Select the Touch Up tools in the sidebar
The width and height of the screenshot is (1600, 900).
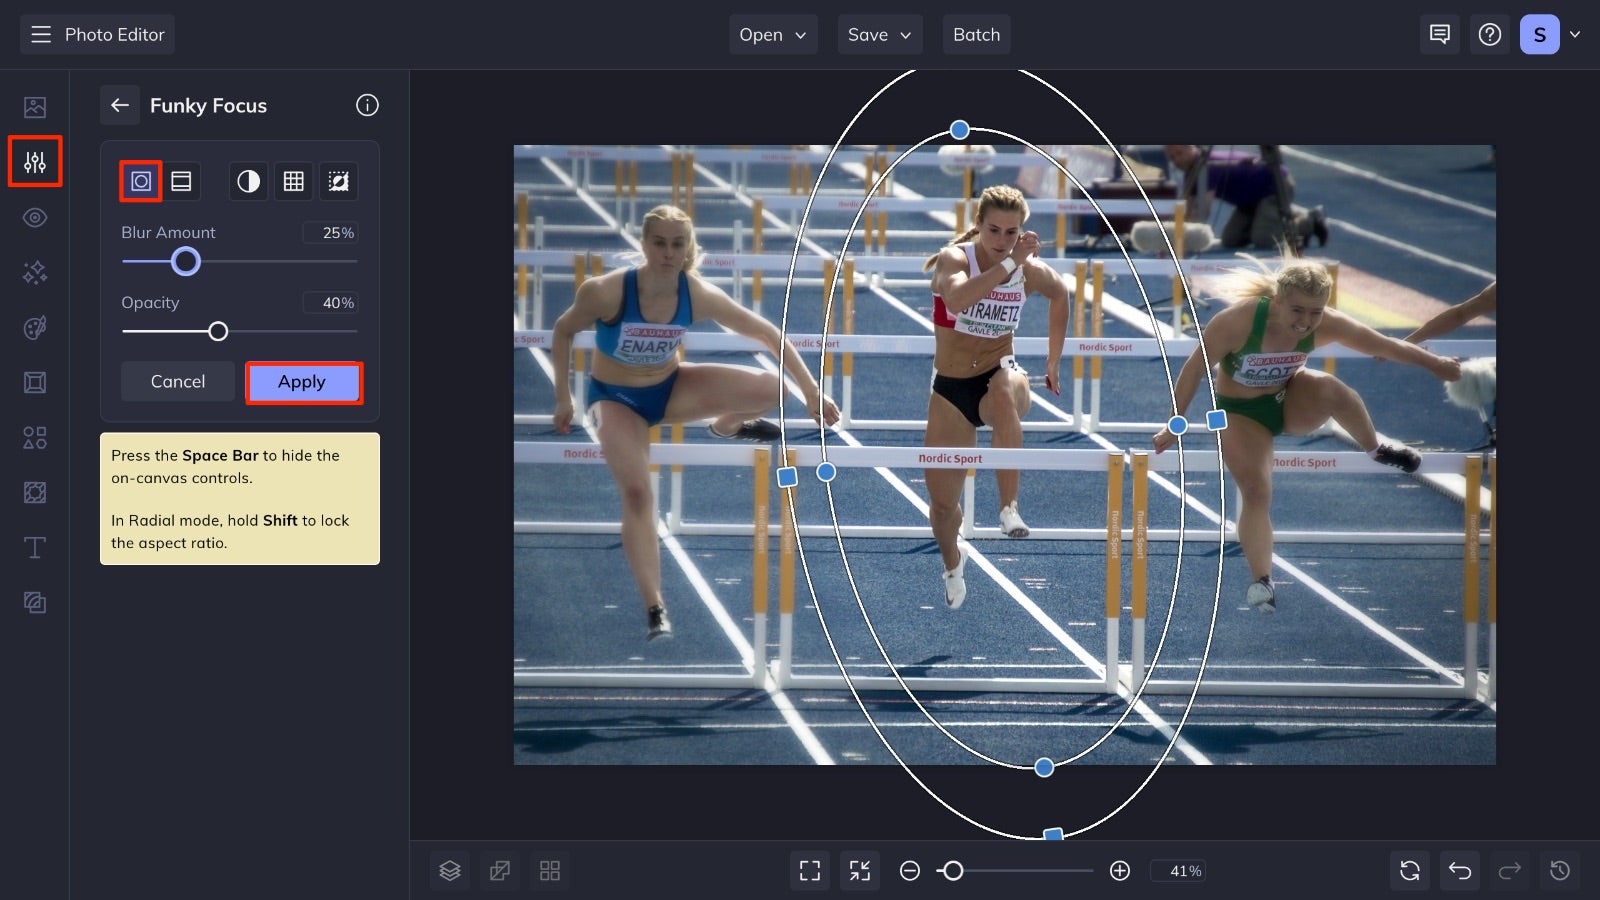click(x=35, y=217)
